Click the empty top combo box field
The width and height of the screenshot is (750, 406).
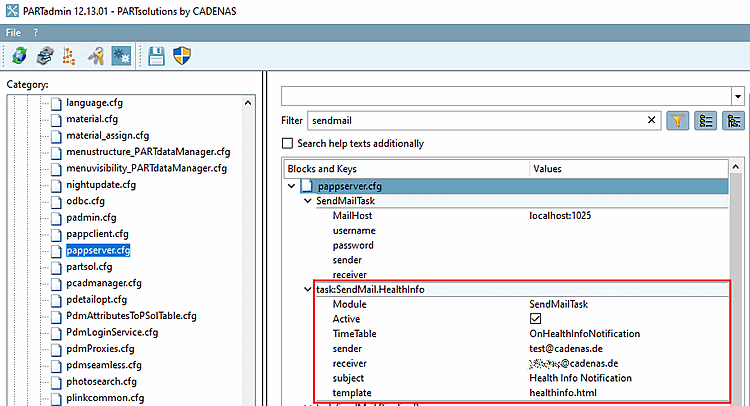pos(506,96)
